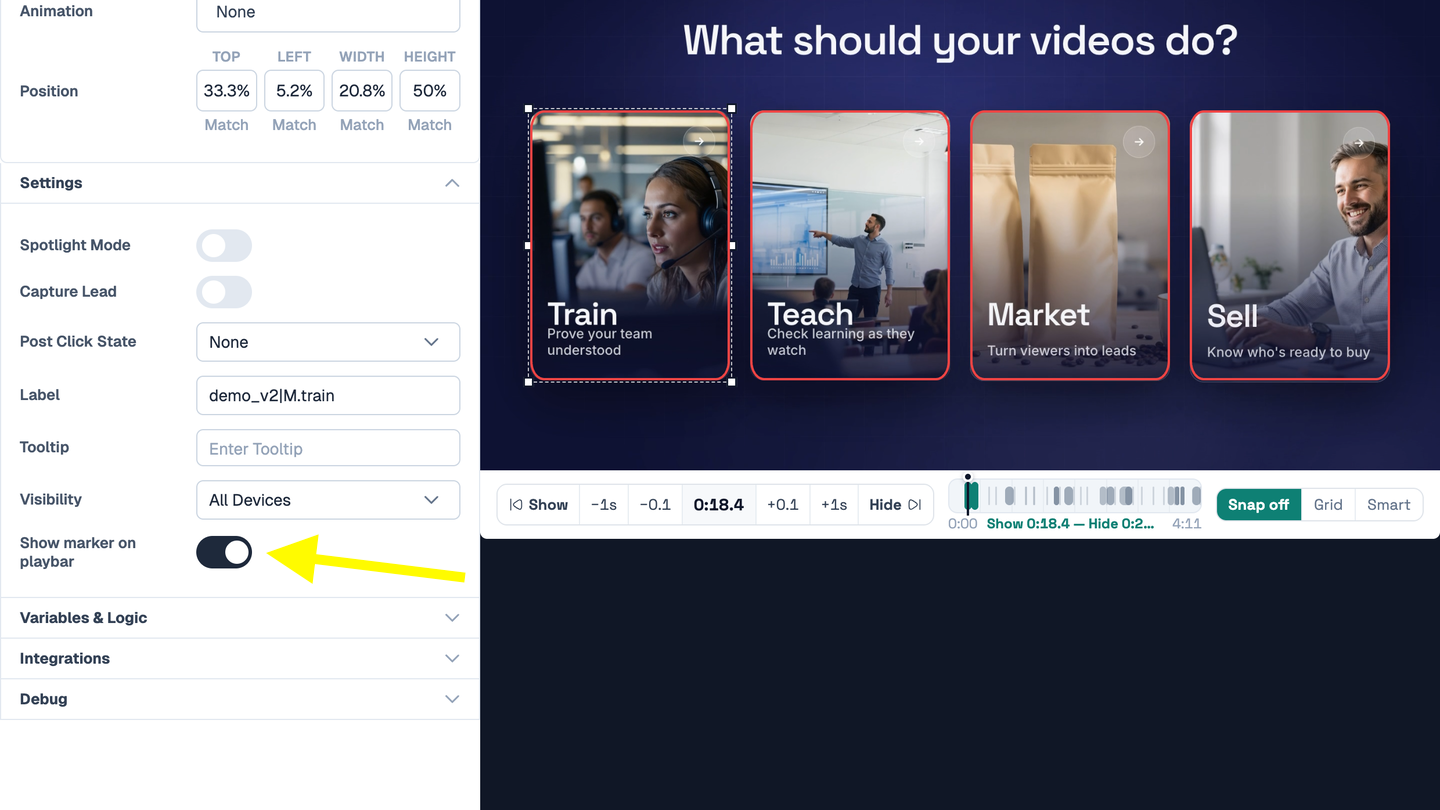The width and height of the screenshot is (1440, 810).
Task: Select the Grid snap option
Action: click(1328, 505)
